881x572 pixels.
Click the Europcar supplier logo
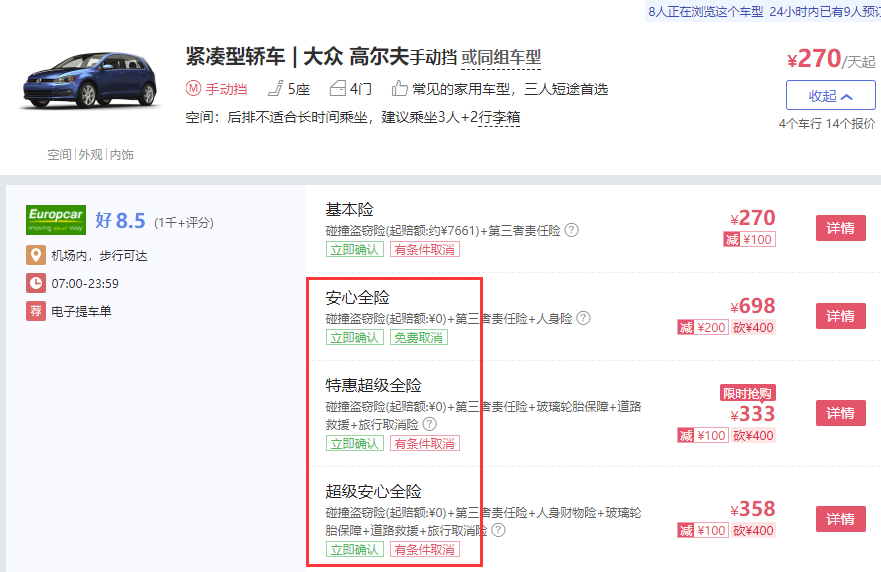click(x=55, y=220)
